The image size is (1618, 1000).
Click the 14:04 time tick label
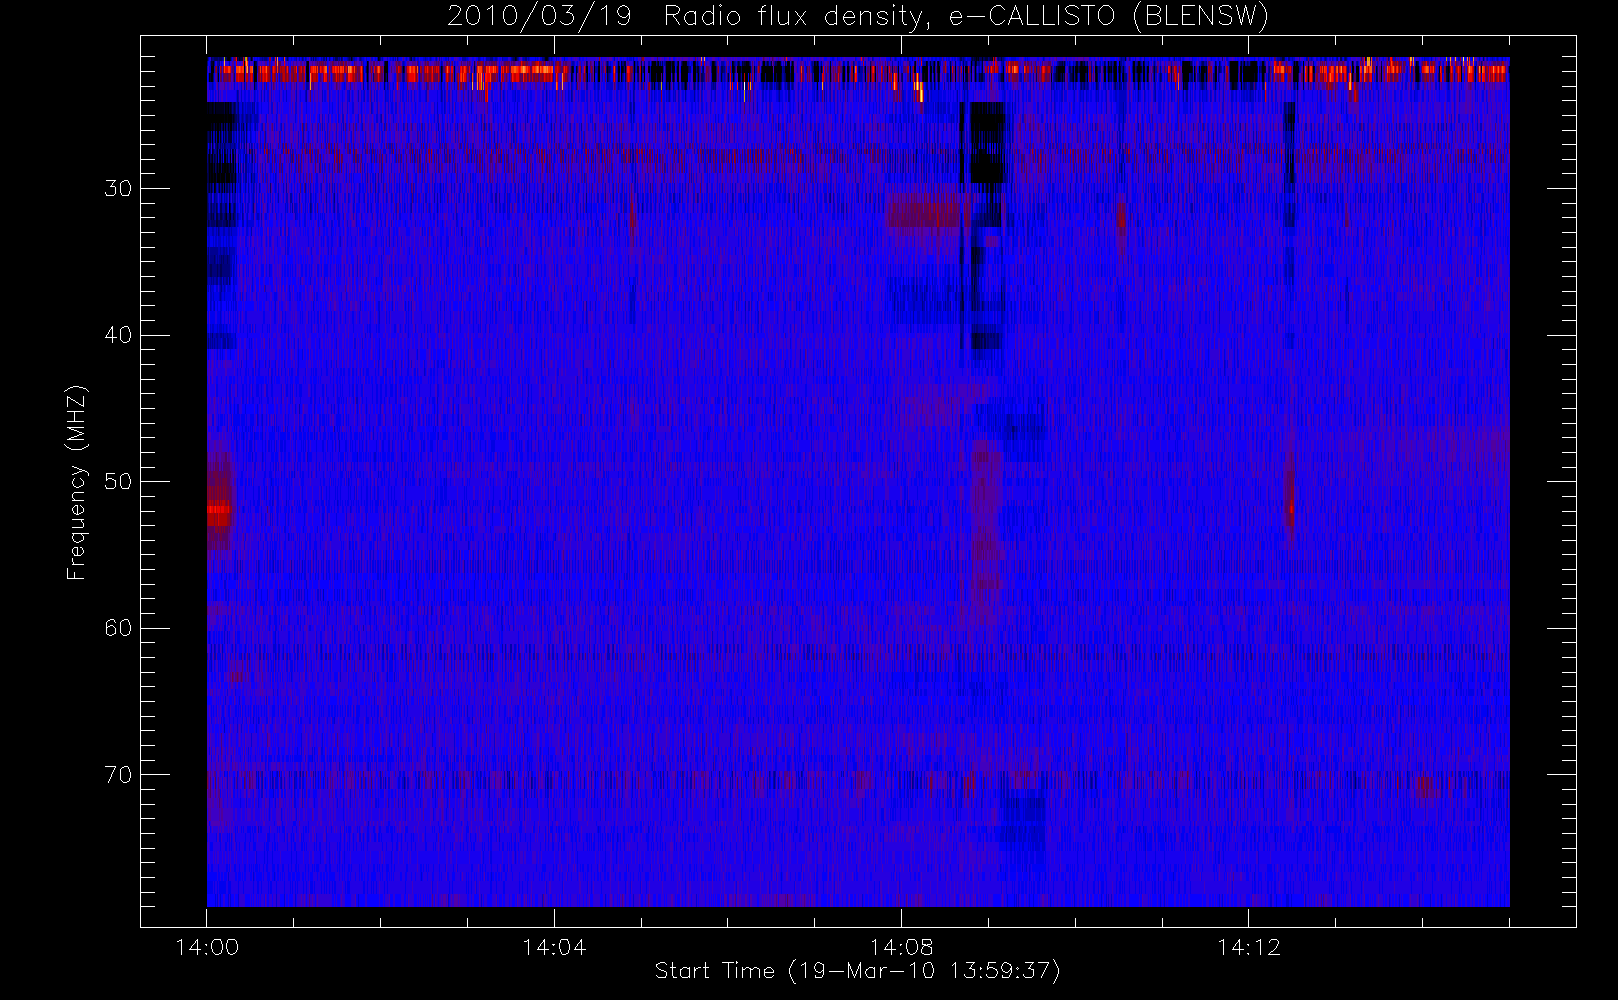click(x=554, y=947)
